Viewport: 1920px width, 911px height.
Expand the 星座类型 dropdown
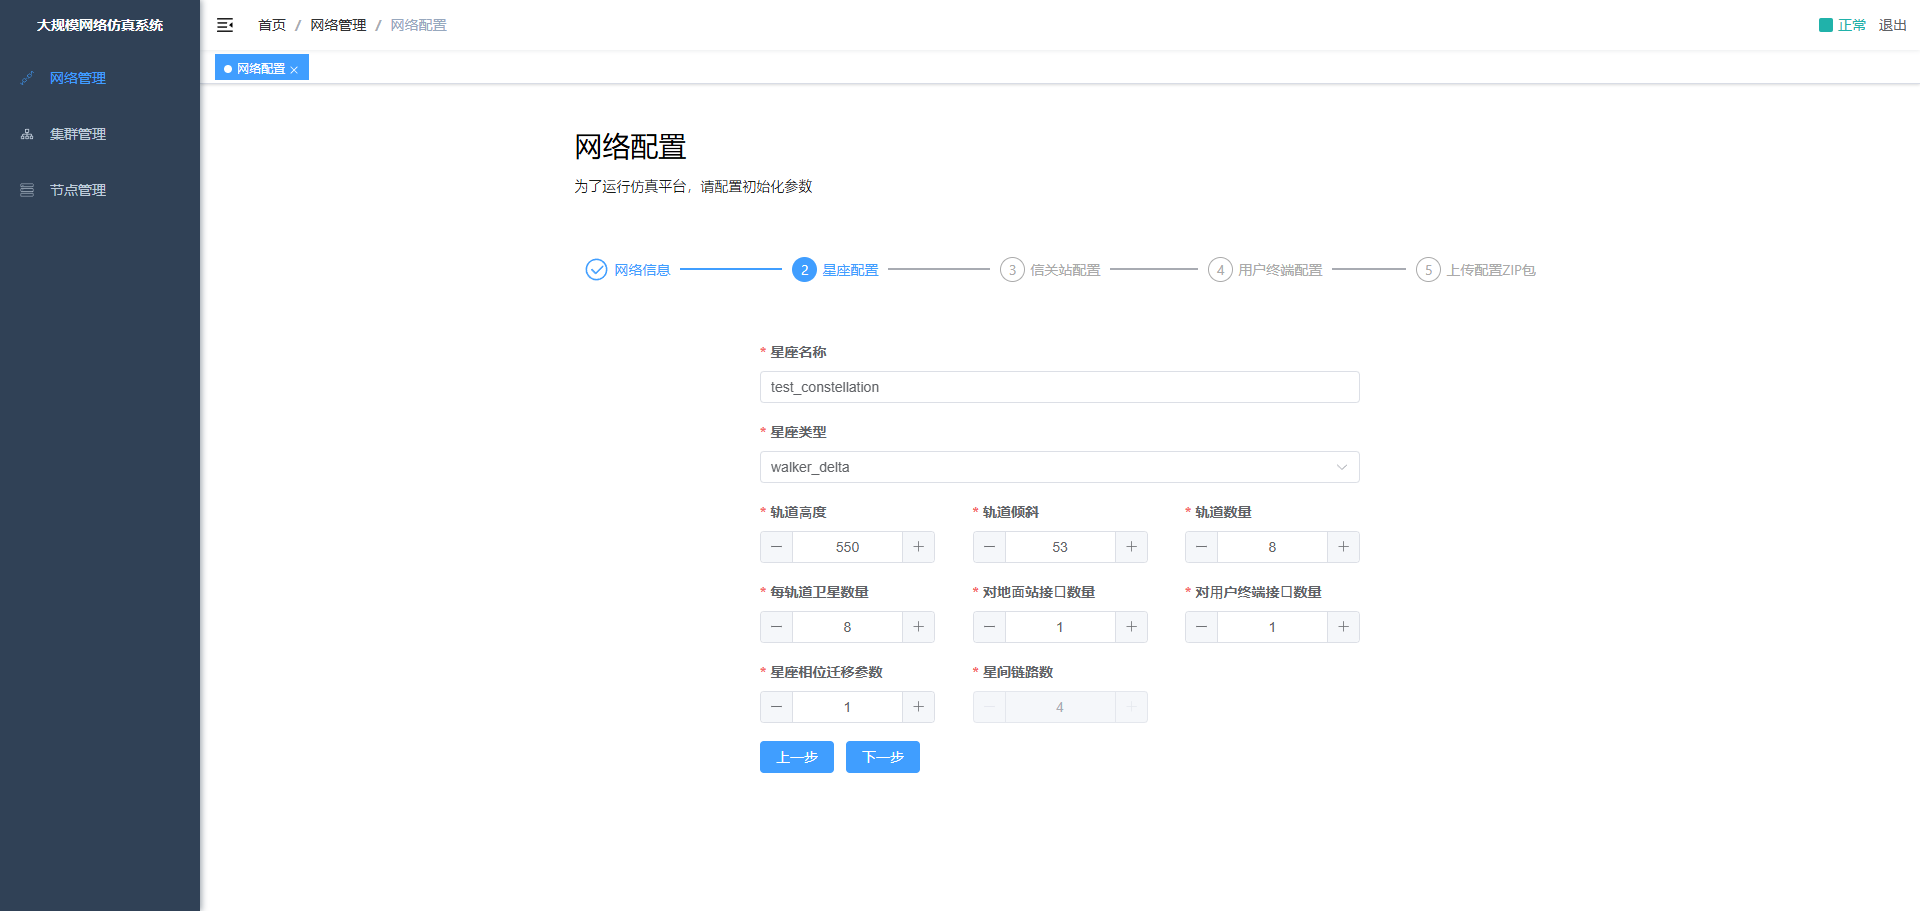pos(1059,467)
